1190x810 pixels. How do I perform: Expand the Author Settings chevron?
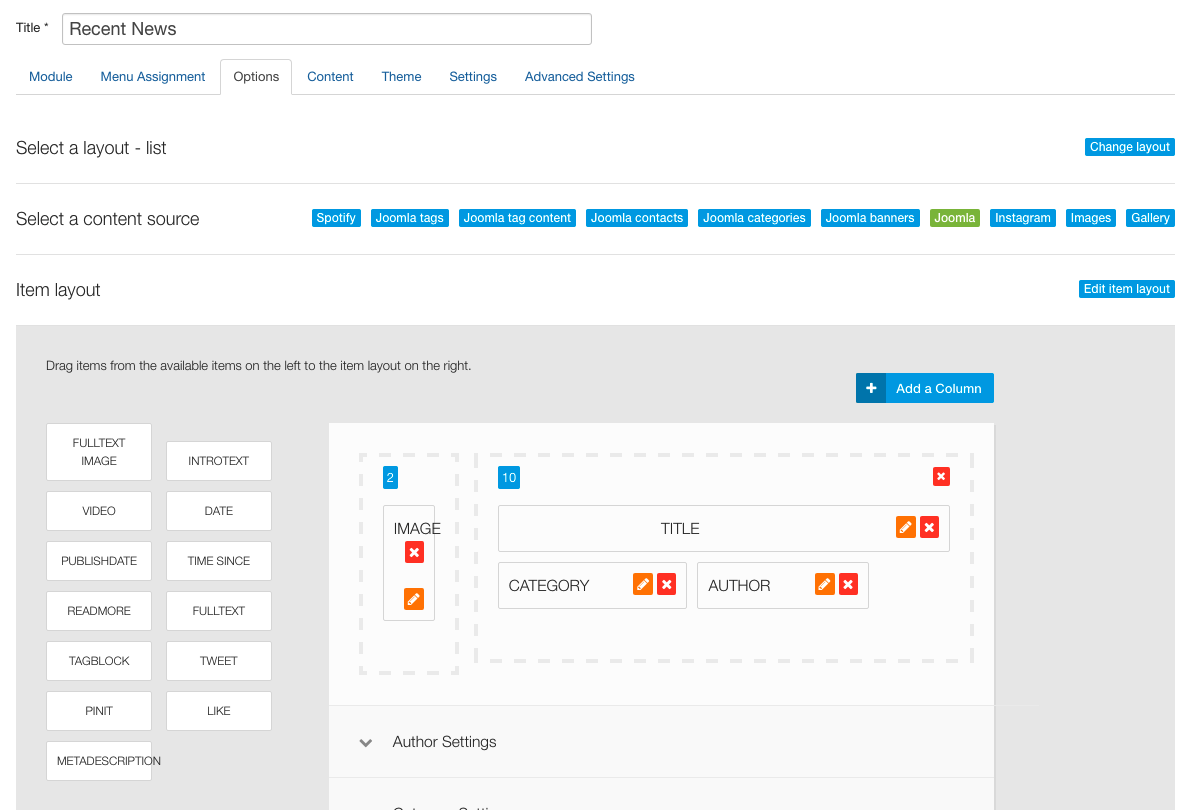click(366, 742)
